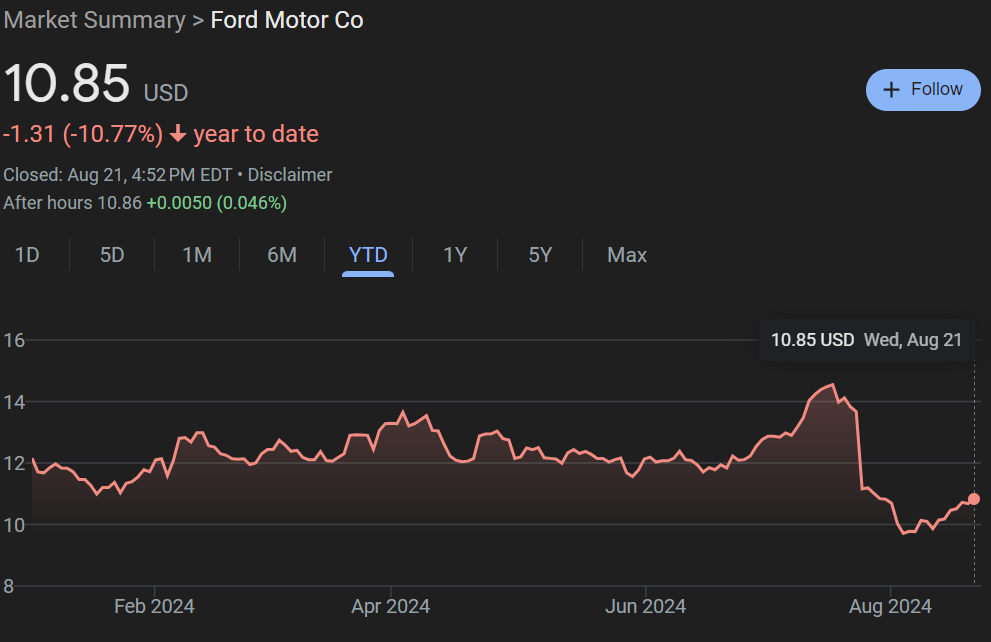Screen dimensions: 991x642
Task: Show the 1Y chart range
Action: pyautogui.click(x=455, y=255)
